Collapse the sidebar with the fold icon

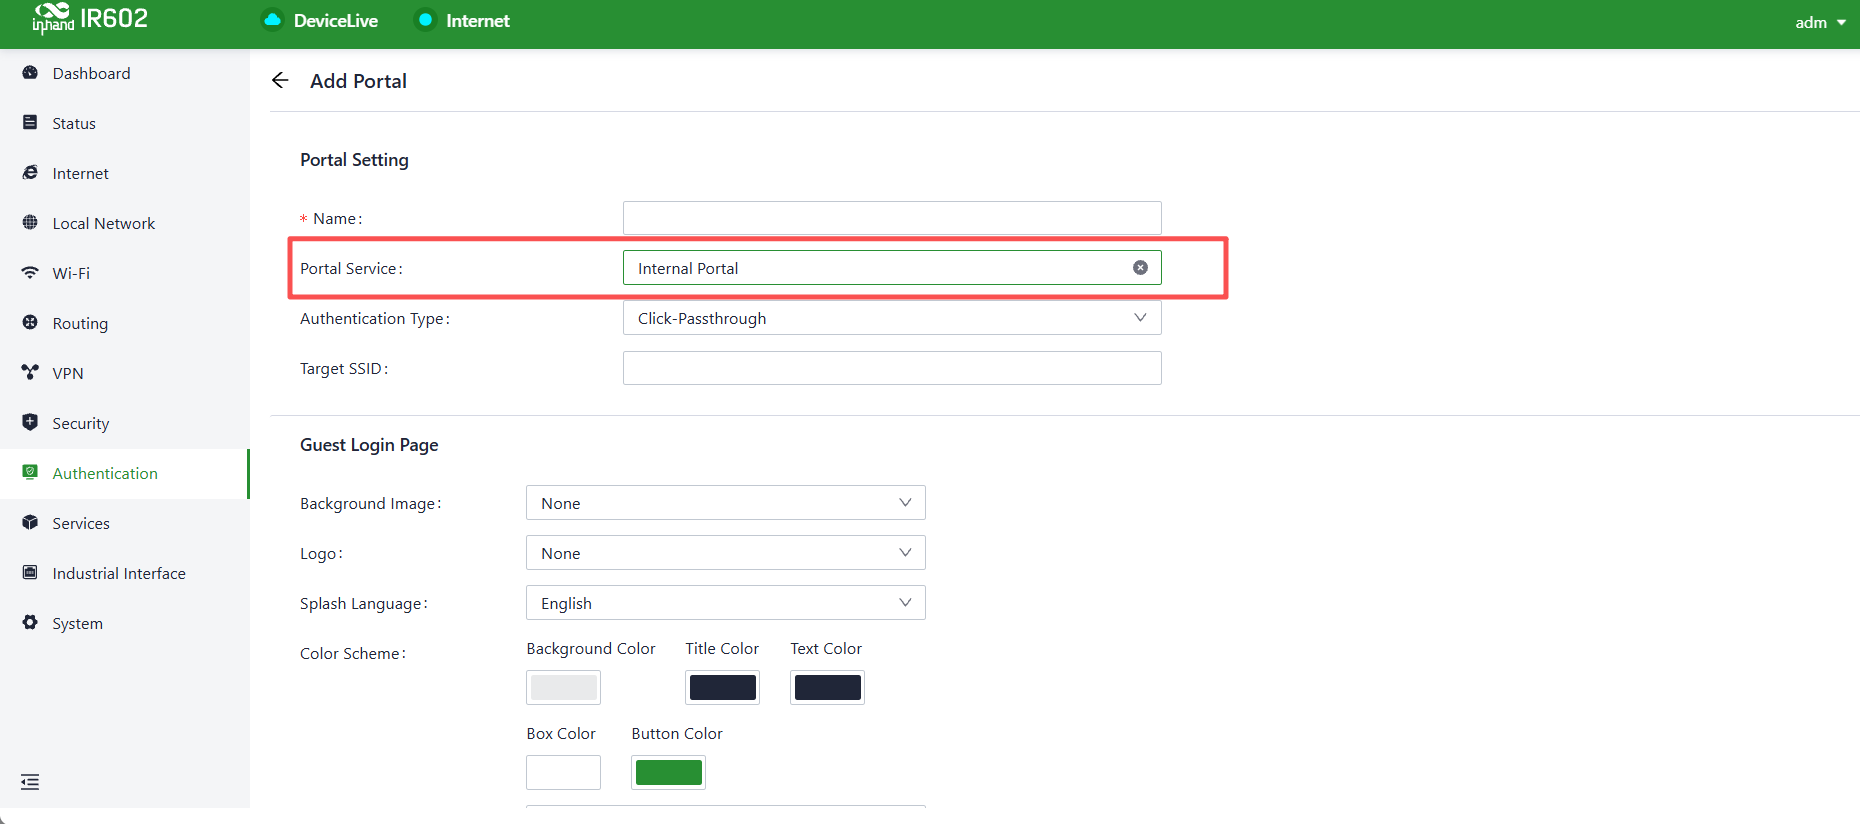point(30,782)
